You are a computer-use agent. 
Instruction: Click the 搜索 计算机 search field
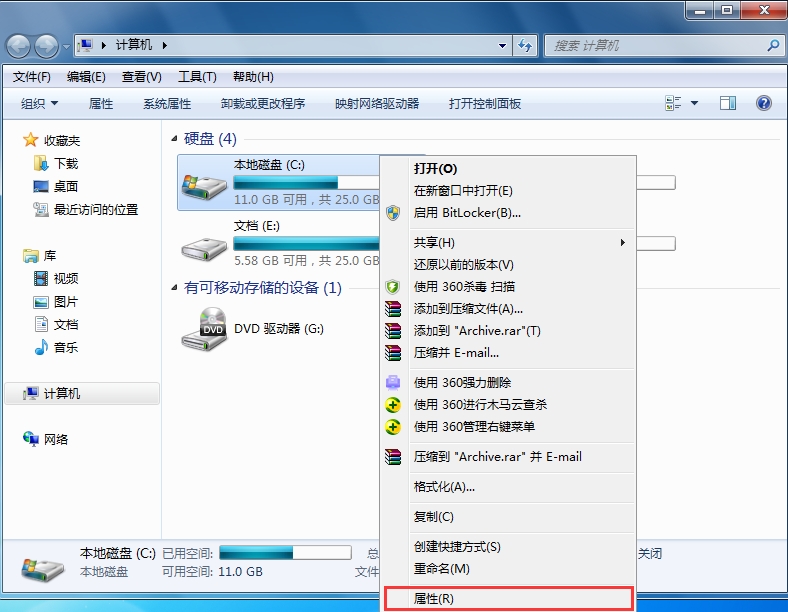coord(655,46)
